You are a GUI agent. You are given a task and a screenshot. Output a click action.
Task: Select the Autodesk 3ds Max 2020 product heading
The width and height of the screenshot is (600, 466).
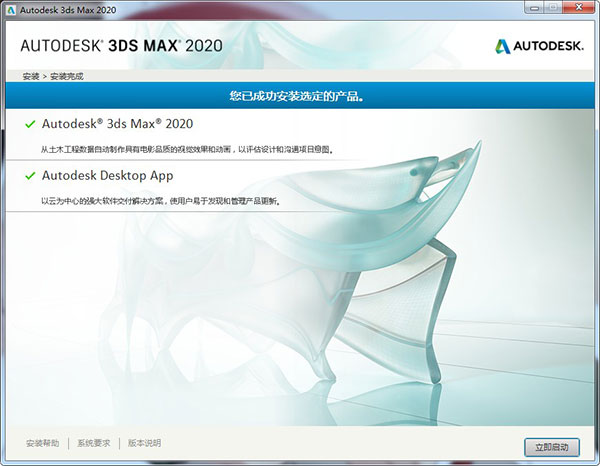click(117, 124)
